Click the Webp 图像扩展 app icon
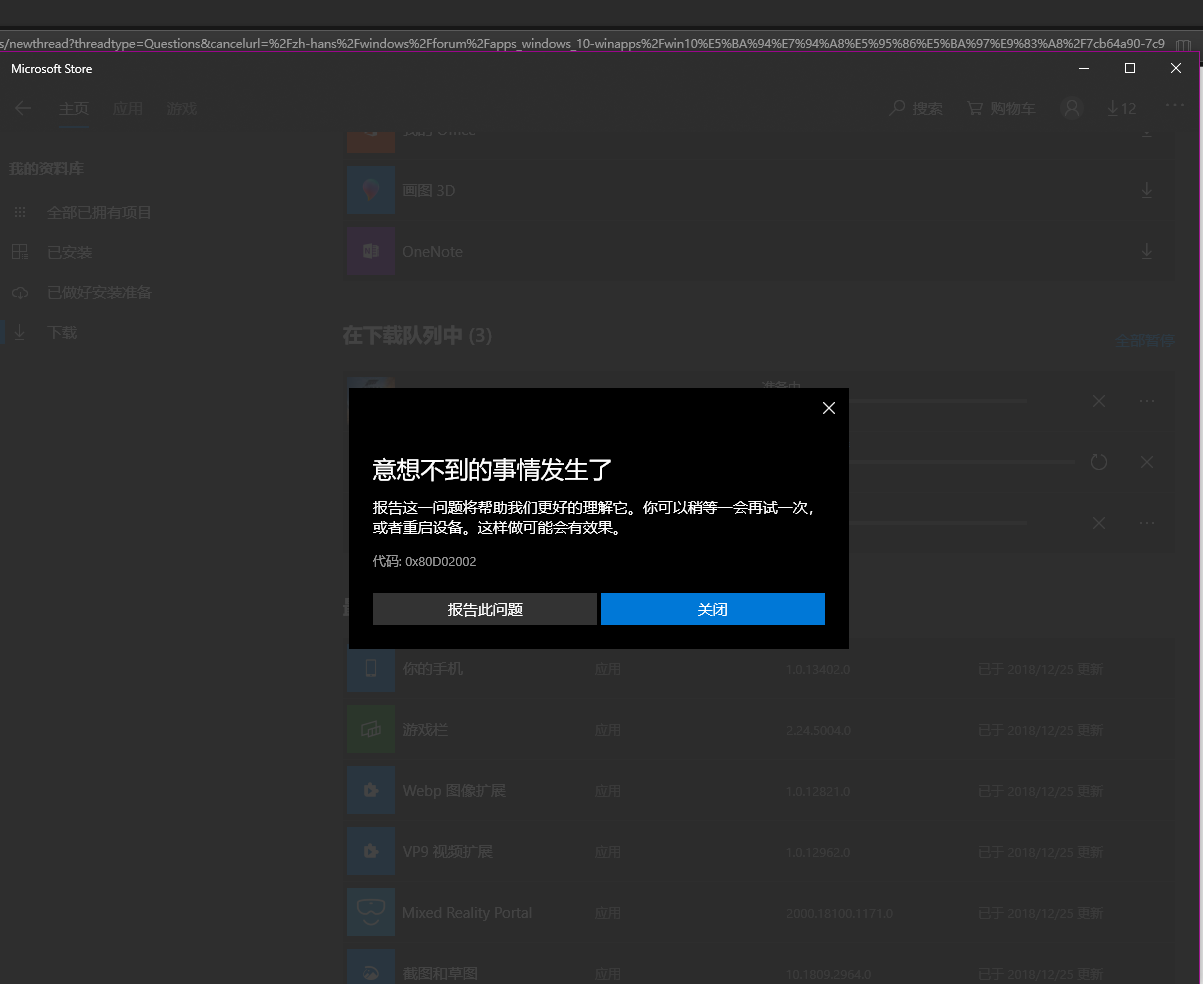 coord(371,791)
